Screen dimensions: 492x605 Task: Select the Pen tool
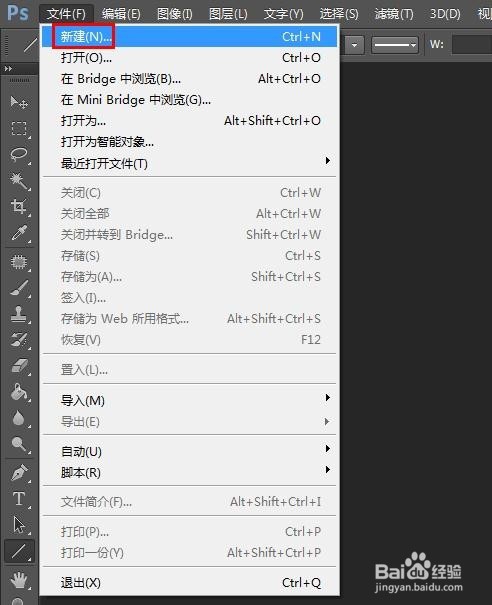tap(19, 473)
